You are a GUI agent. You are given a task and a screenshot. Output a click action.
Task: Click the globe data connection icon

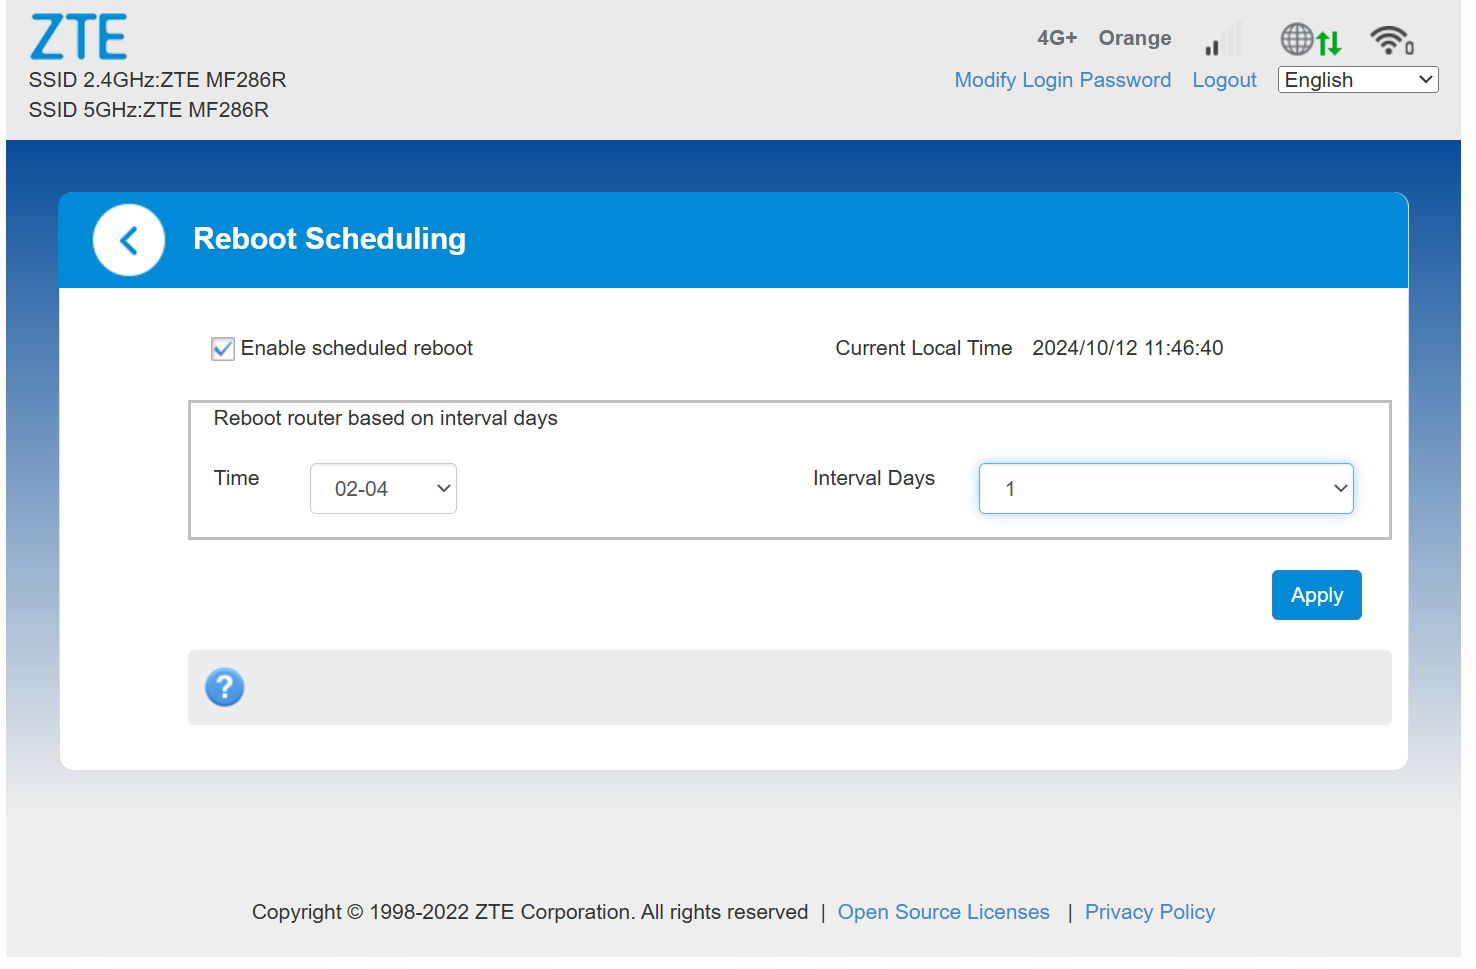pyautogui.click(x=1310, y=40)
